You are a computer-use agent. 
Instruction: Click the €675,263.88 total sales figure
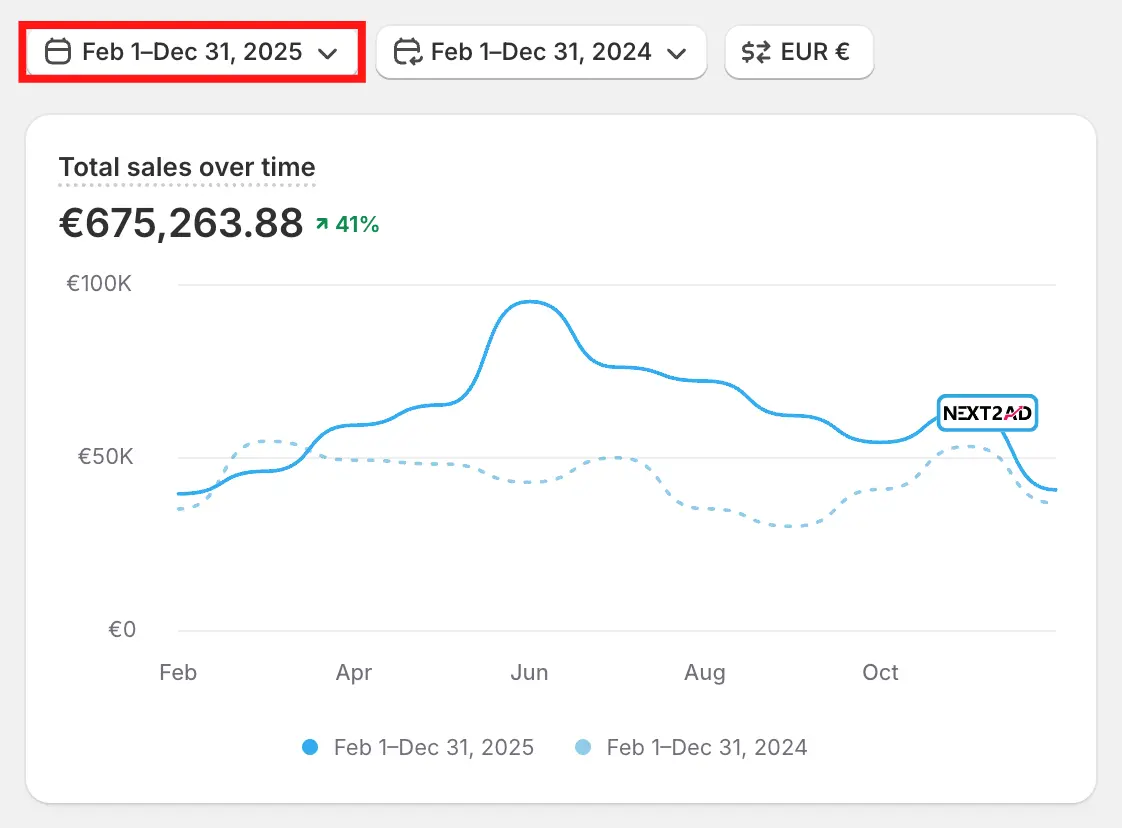181,223
